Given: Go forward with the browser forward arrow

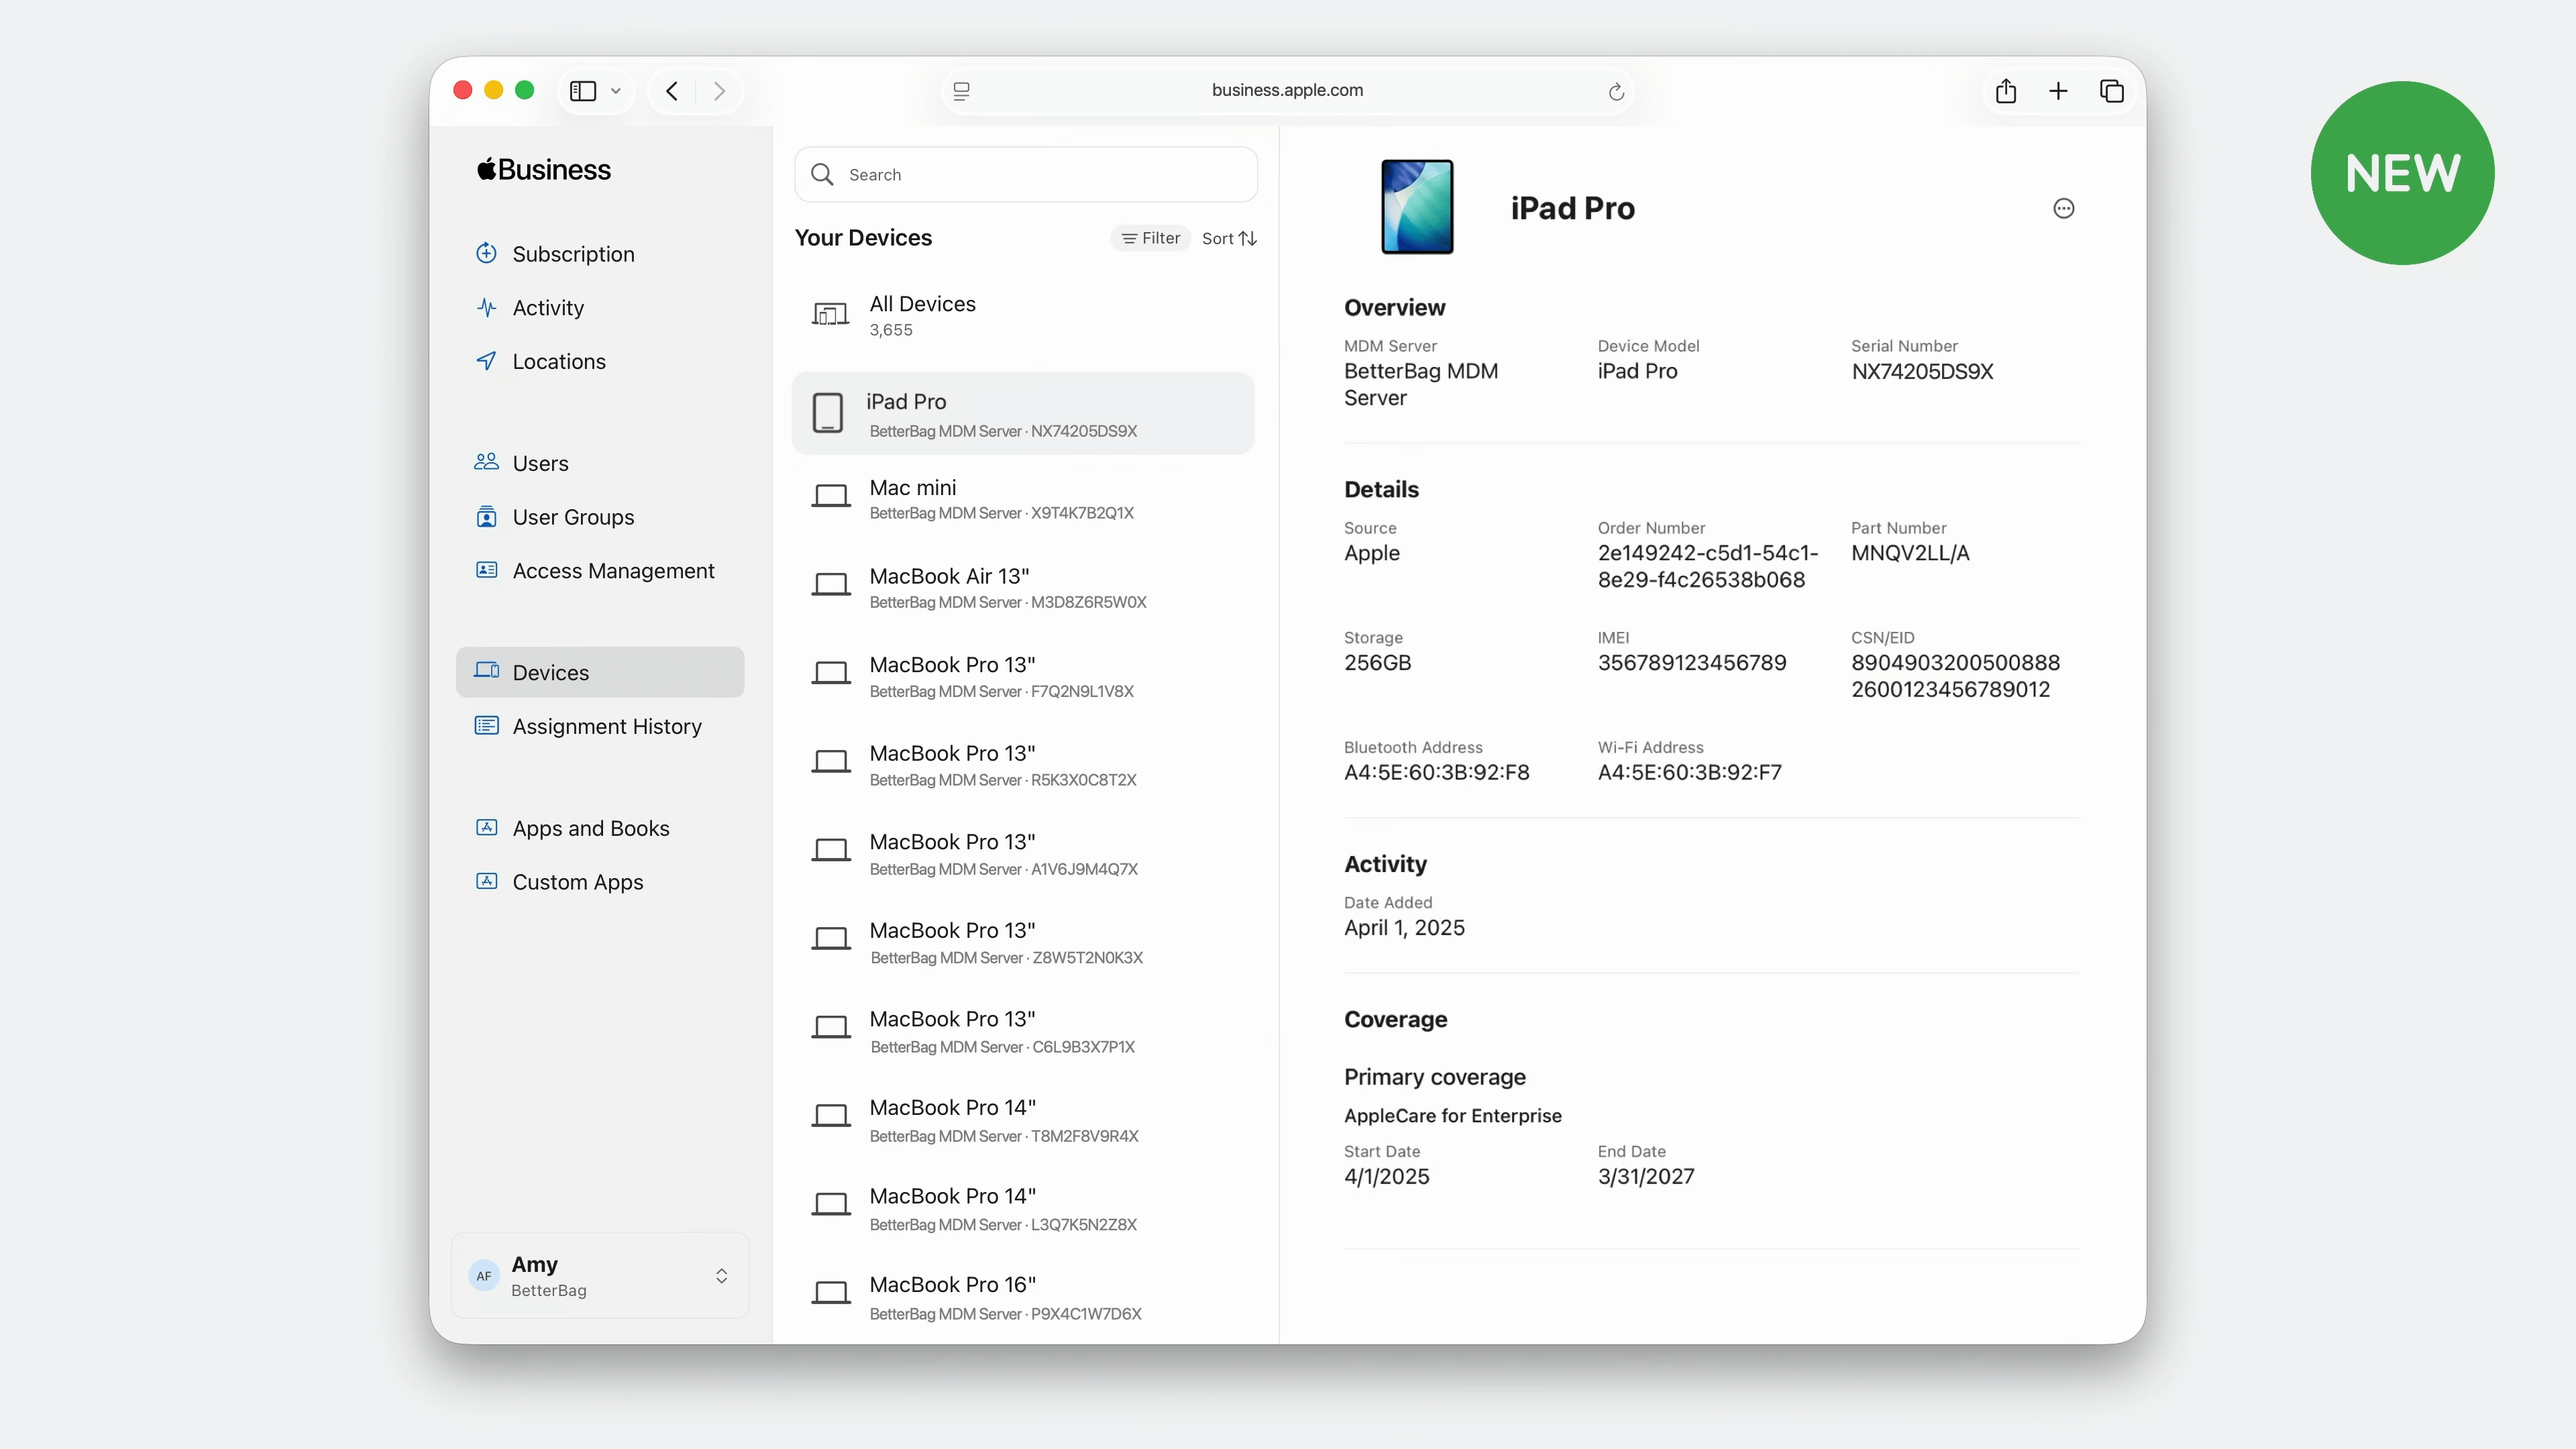Looking at the screenshot, I should [x=719, y=91].
